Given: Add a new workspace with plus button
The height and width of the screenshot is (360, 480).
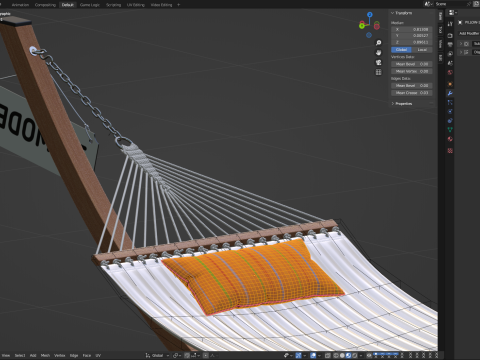Looking at the screenshot, I should click(x=179, y=5).
